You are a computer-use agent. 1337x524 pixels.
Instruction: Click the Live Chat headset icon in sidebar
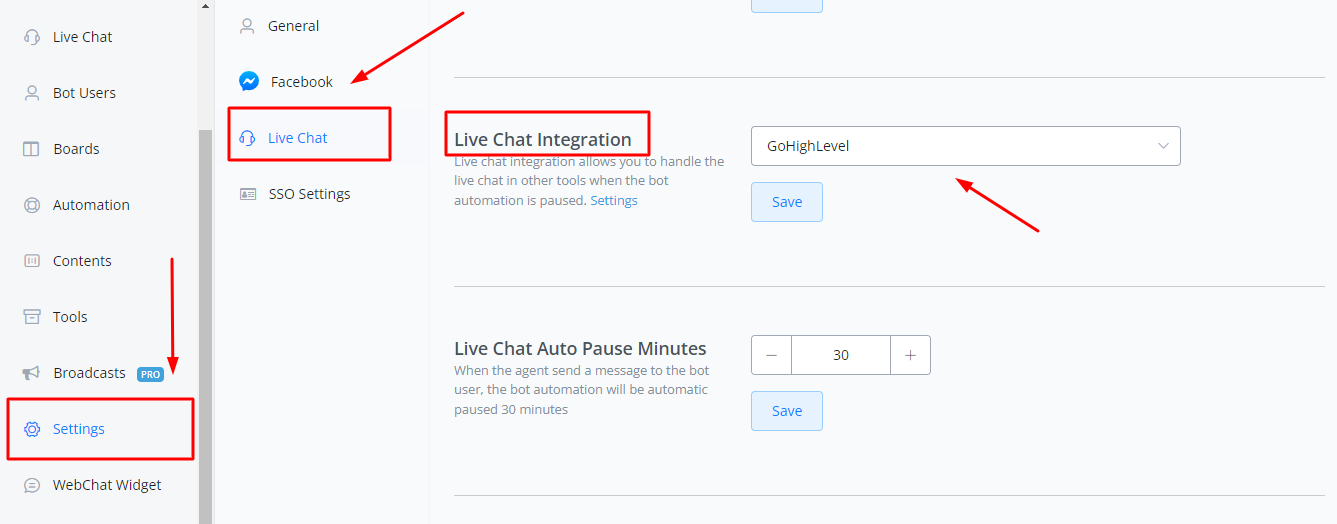tap(32, 37)
